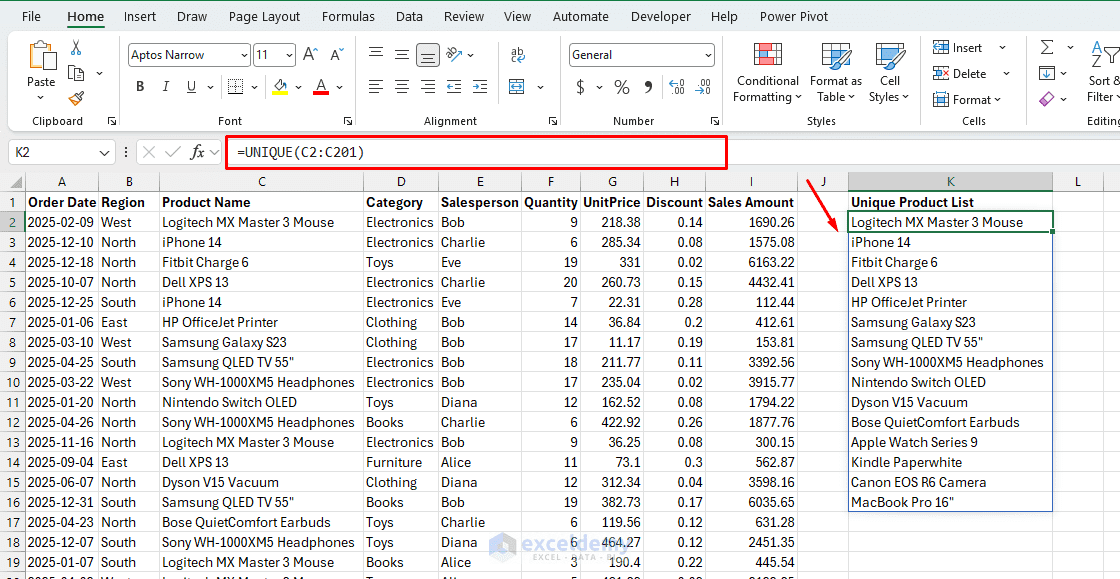Click the Orientation text angle icon
Screen dimensions: 1120x579
[x=453, y=54]
